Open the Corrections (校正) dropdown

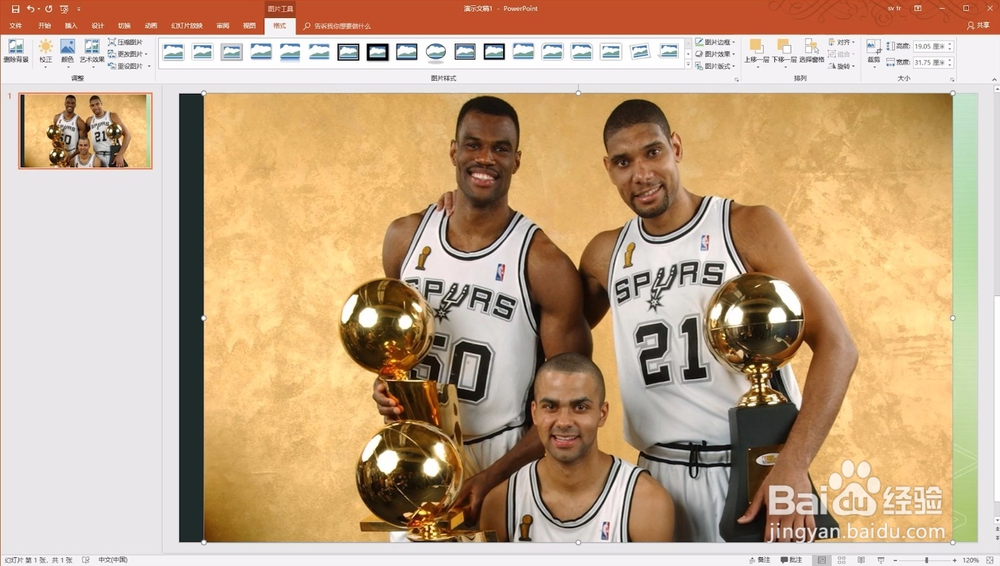click(x=46, y=52)
